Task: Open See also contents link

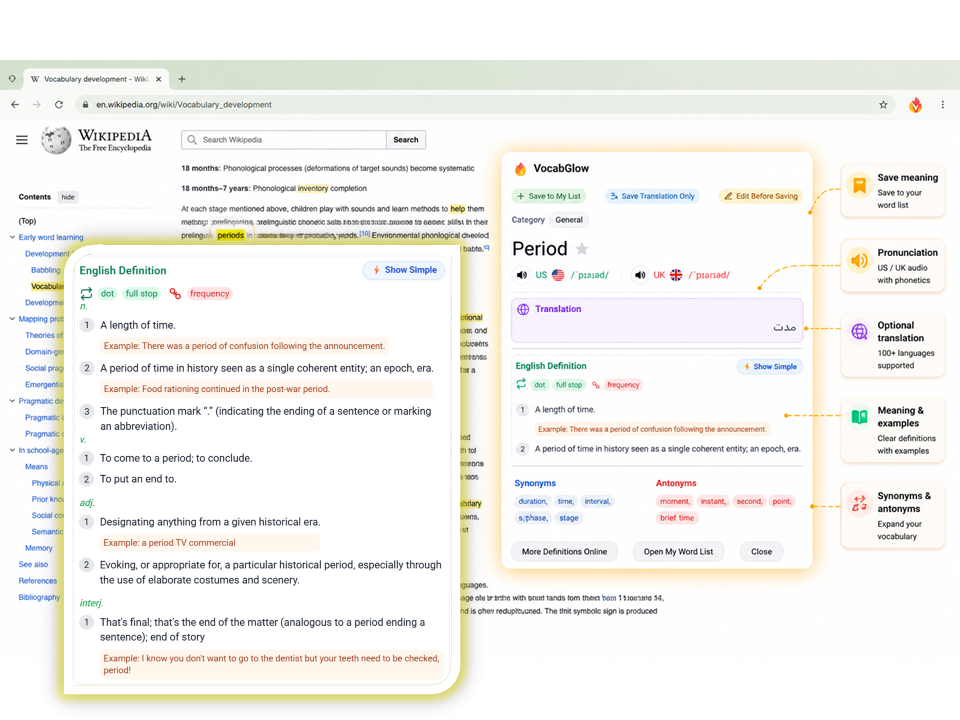Action: [x=33, y=564]
